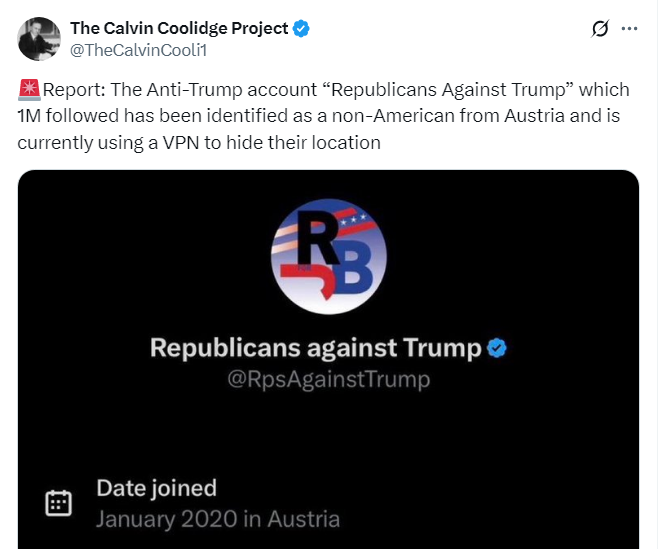Click the @RpsAgainstTrump handle in the image
Viewport: 659px width, 549px height.
coord(329,379)
